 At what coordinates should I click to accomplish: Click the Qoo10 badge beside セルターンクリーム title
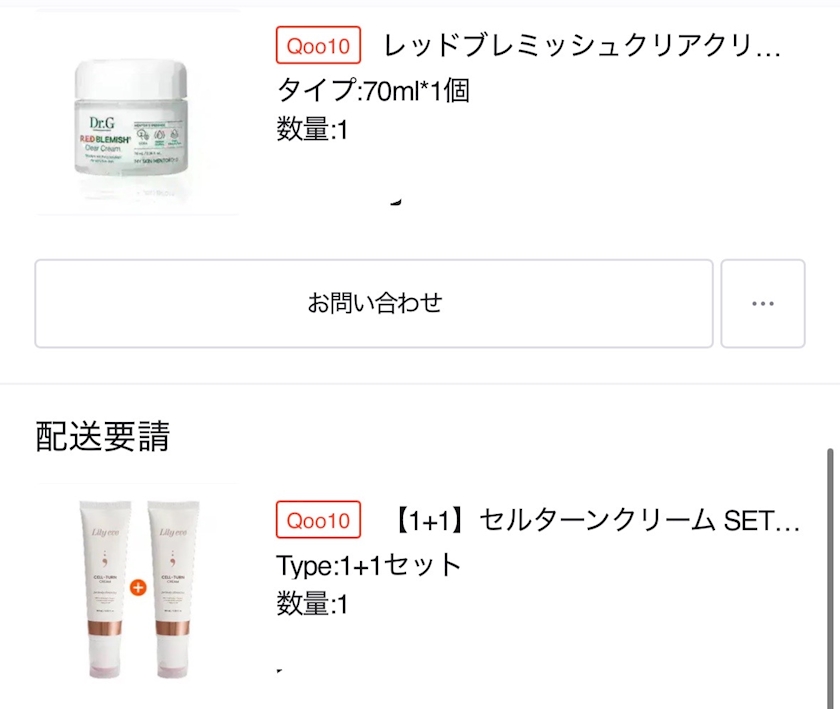tap(318, 519)
